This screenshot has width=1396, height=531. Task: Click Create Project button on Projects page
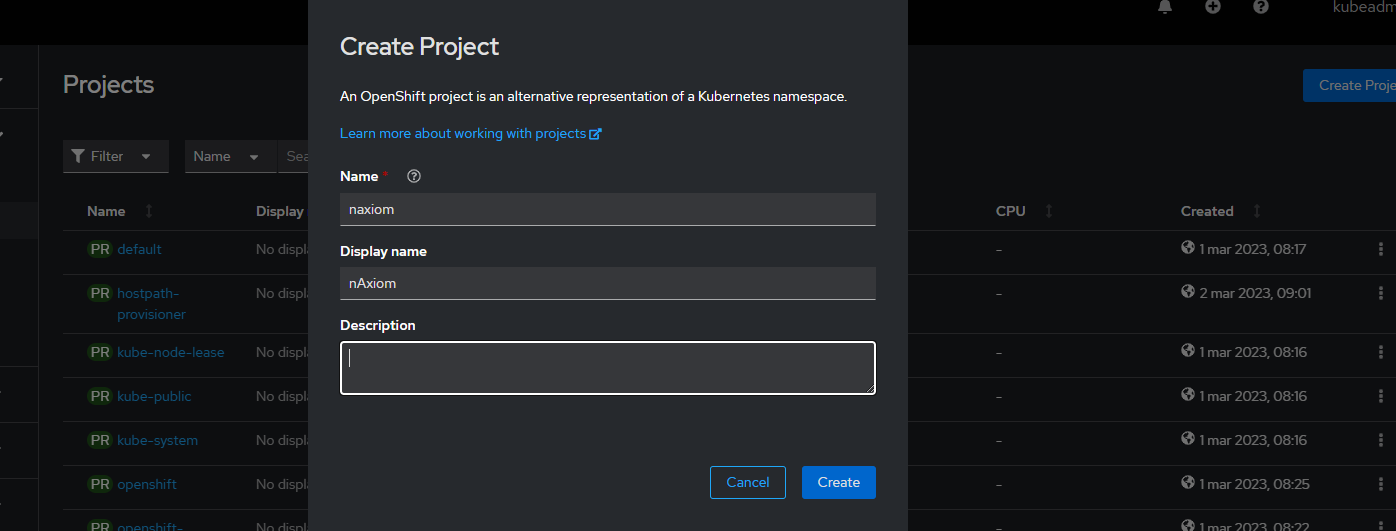point(1349,85)
